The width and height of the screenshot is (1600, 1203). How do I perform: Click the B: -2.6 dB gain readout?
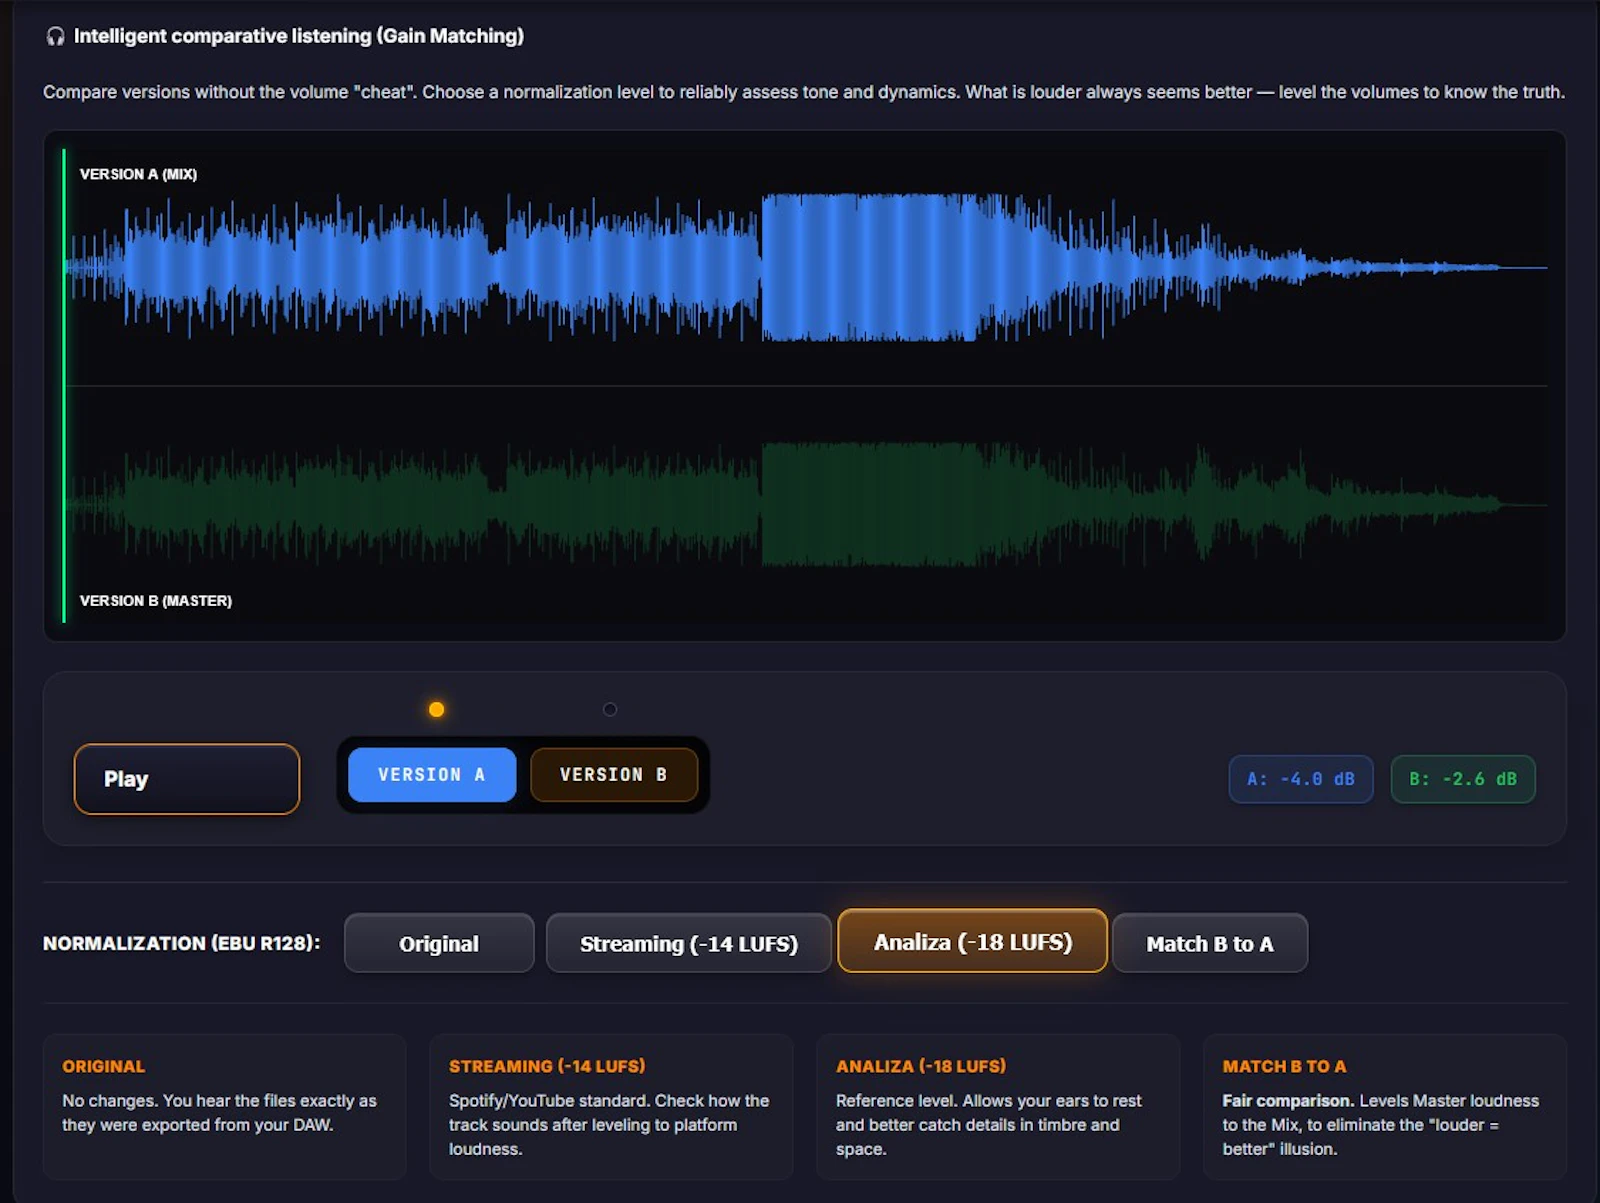coord(1463,779)
